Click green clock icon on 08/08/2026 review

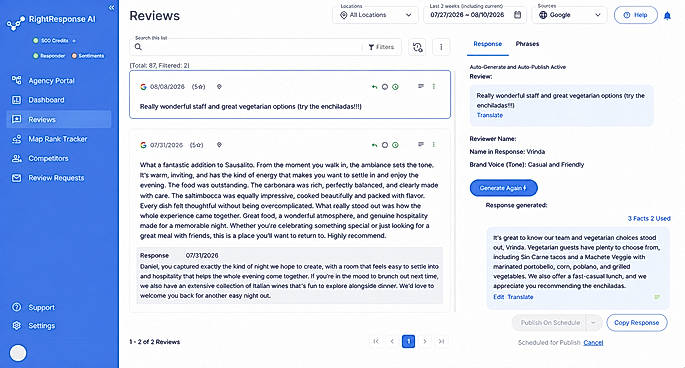395,87
